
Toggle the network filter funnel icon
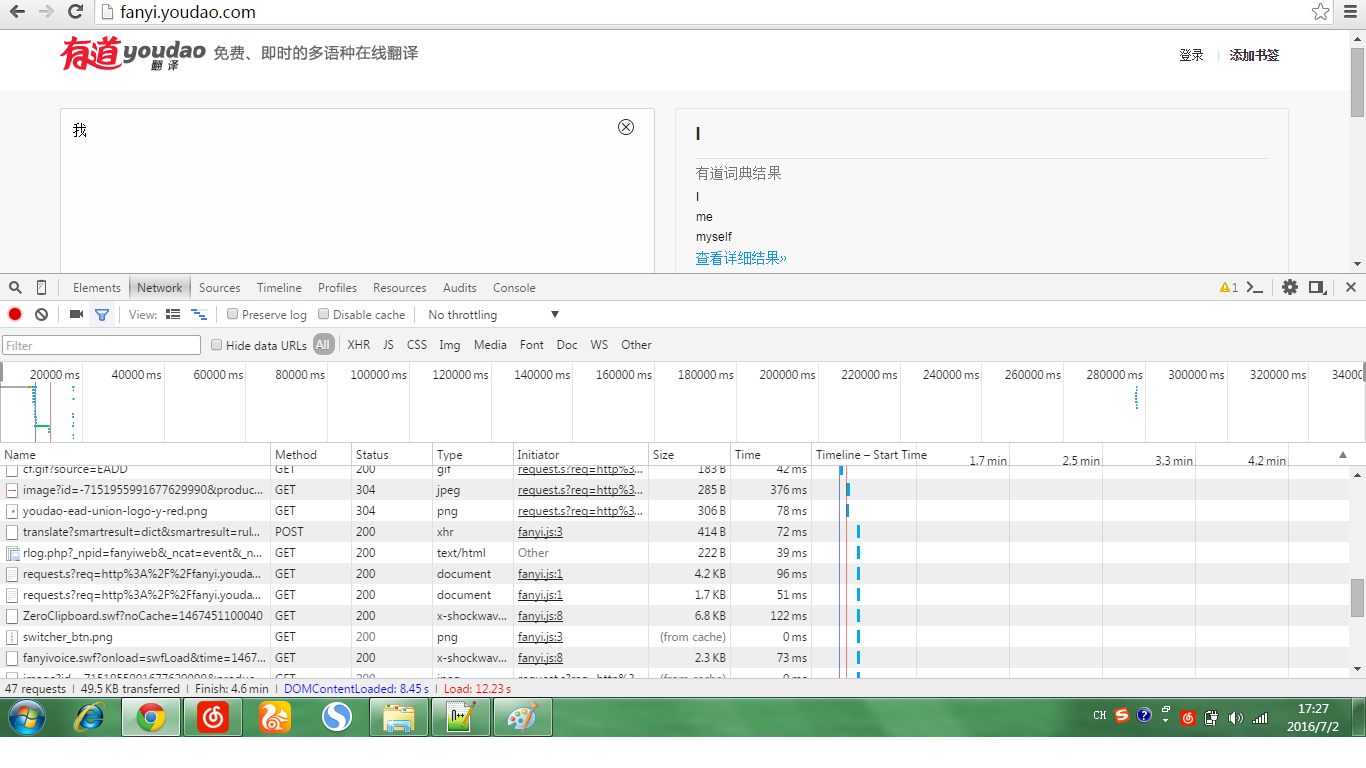tap(101, 315)
